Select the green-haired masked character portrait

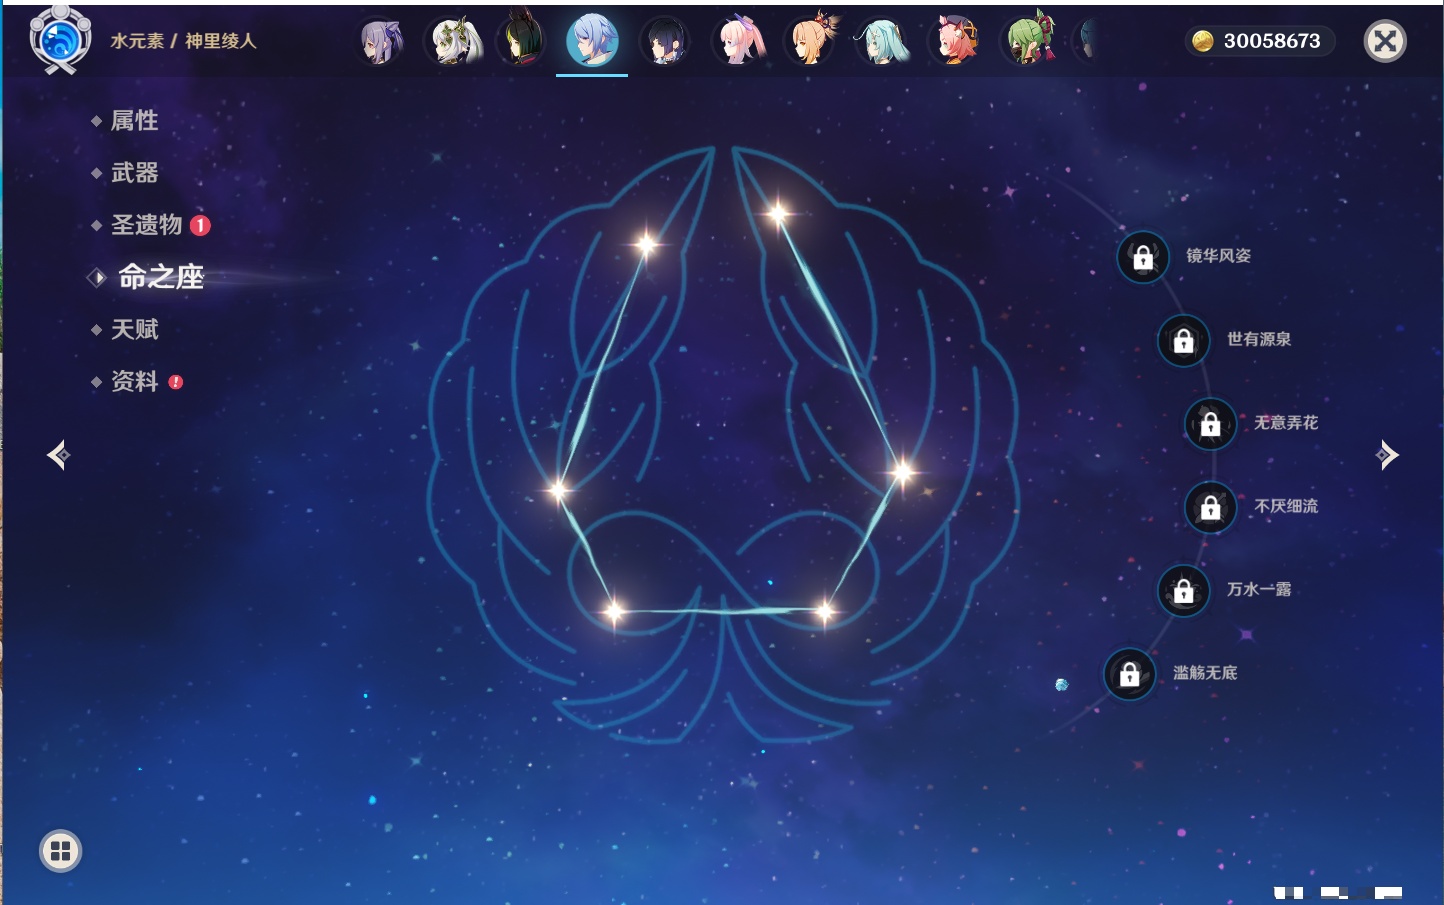pyautogui.click(x=1029, y=41)
